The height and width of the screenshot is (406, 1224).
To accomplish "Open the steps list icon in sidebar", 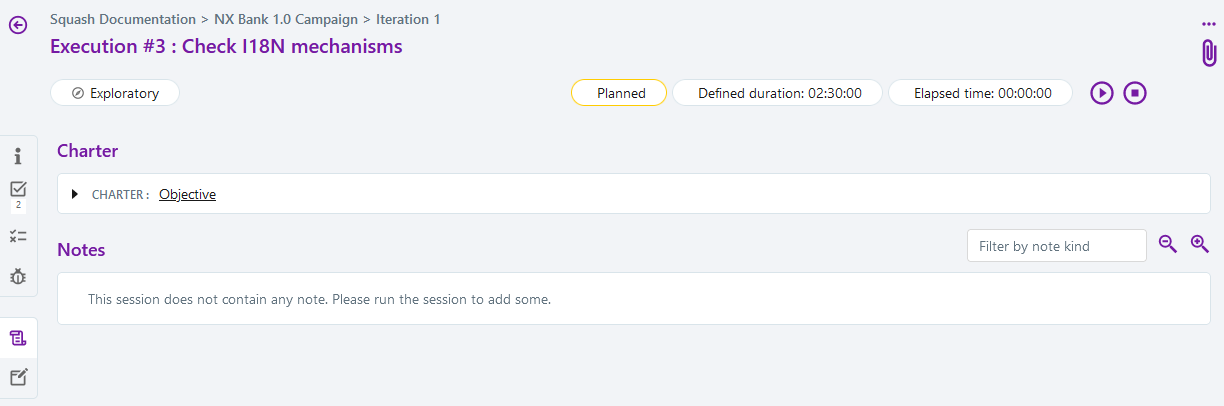I will coord(18,236).
